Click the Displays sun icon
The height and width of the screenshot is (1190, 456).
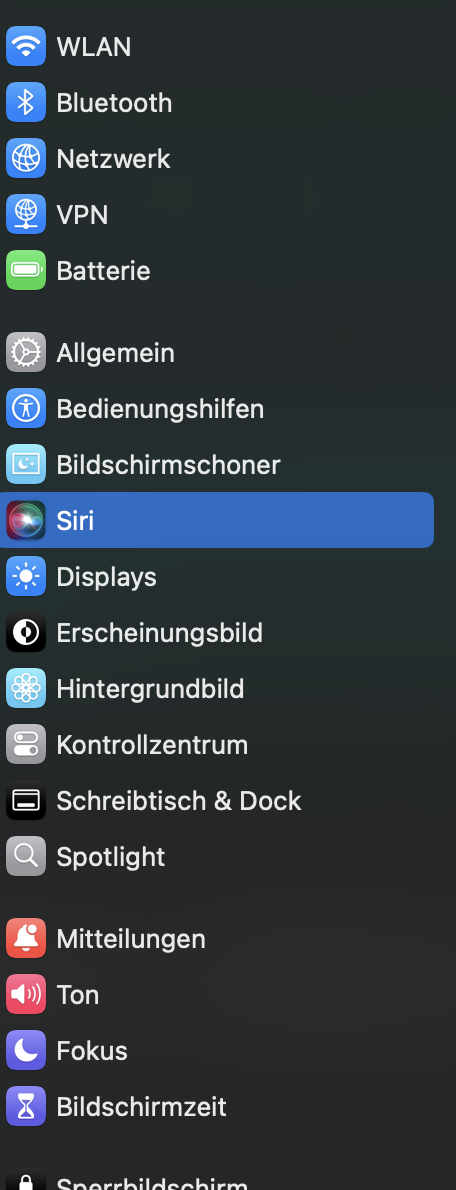tap(26, 577)
